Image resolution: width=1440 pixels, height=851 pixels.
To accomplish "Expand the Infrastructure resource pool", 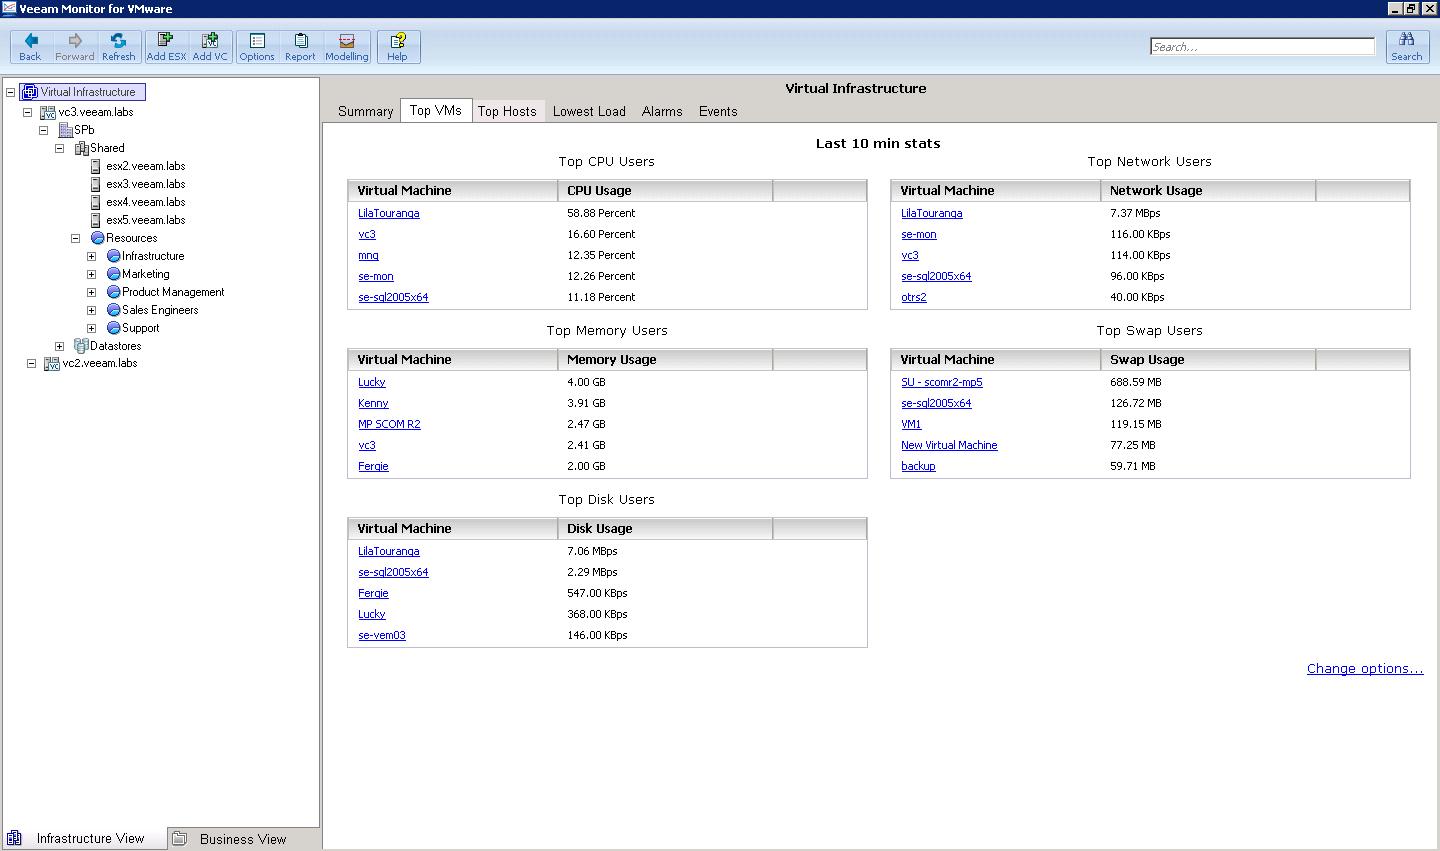I will (x=92, y=256).
